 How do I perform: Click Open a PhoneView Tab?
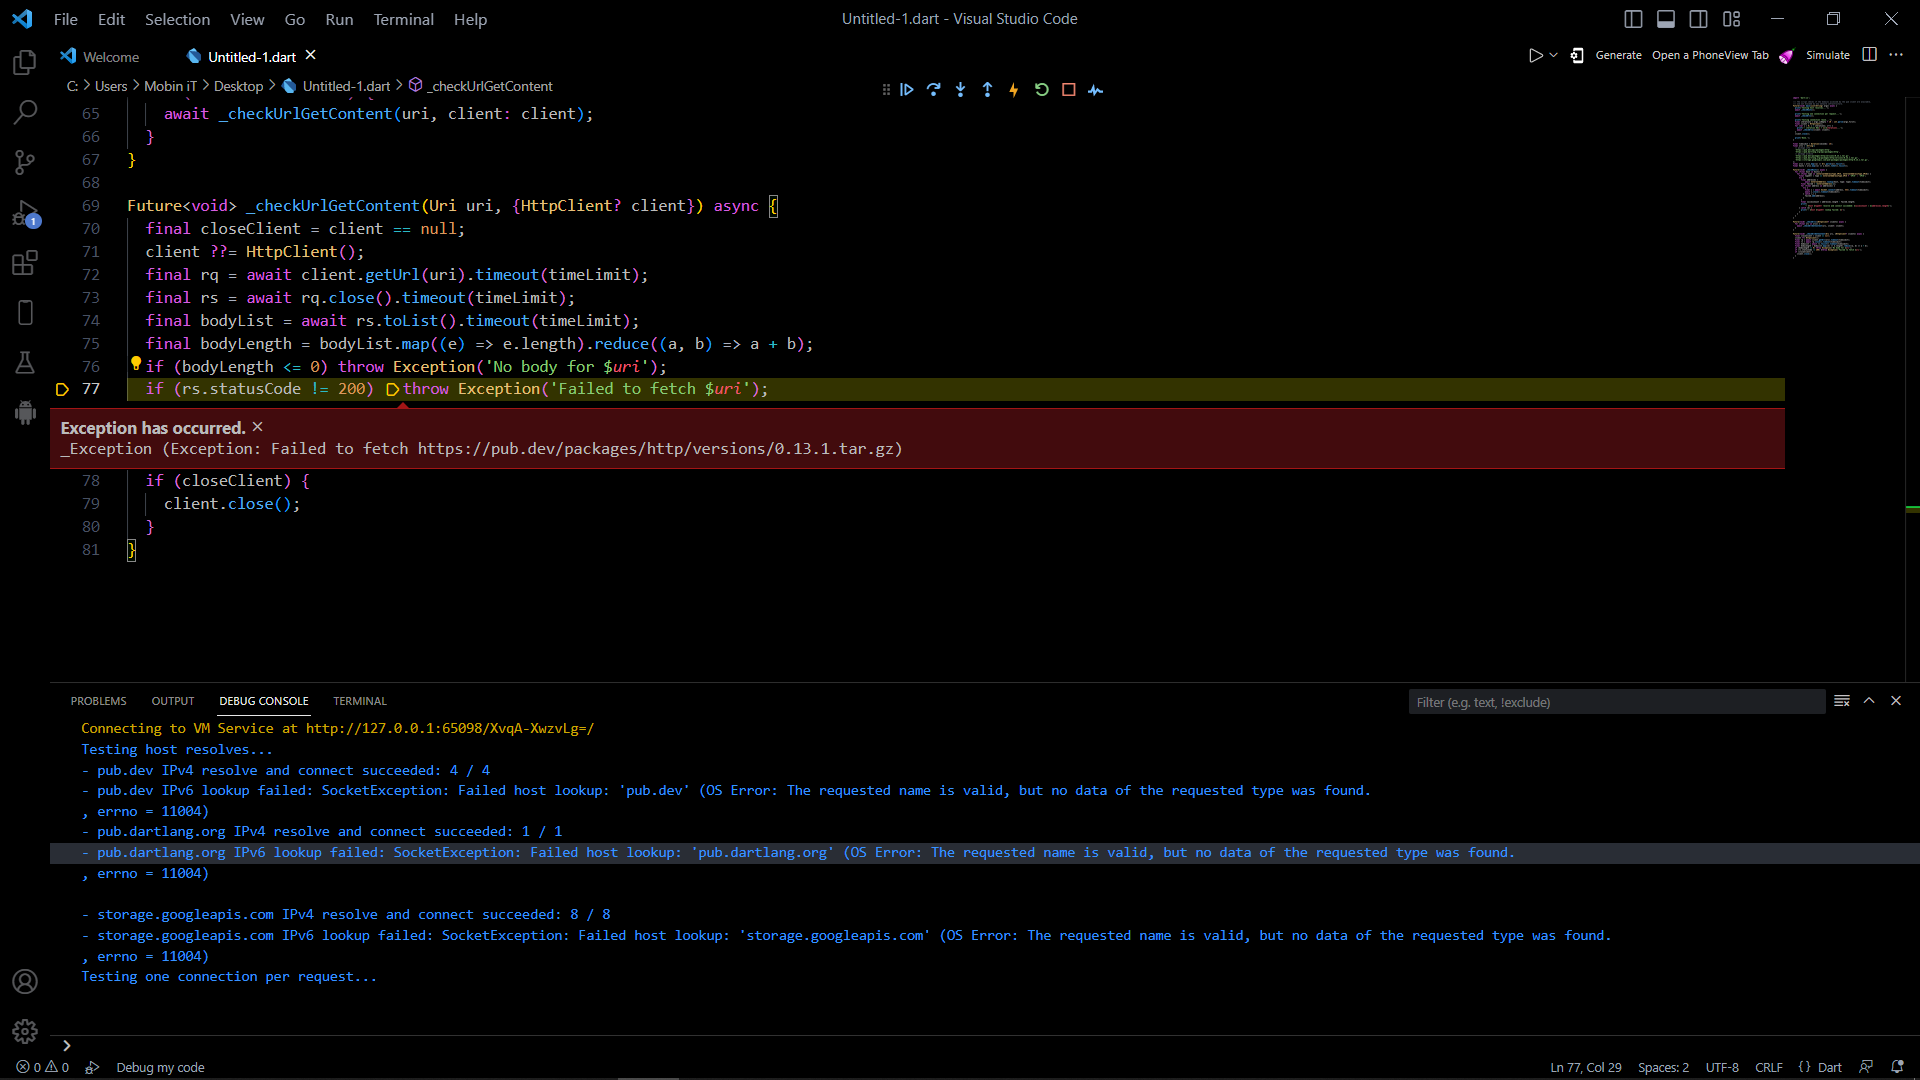[x=1709, y=55]
